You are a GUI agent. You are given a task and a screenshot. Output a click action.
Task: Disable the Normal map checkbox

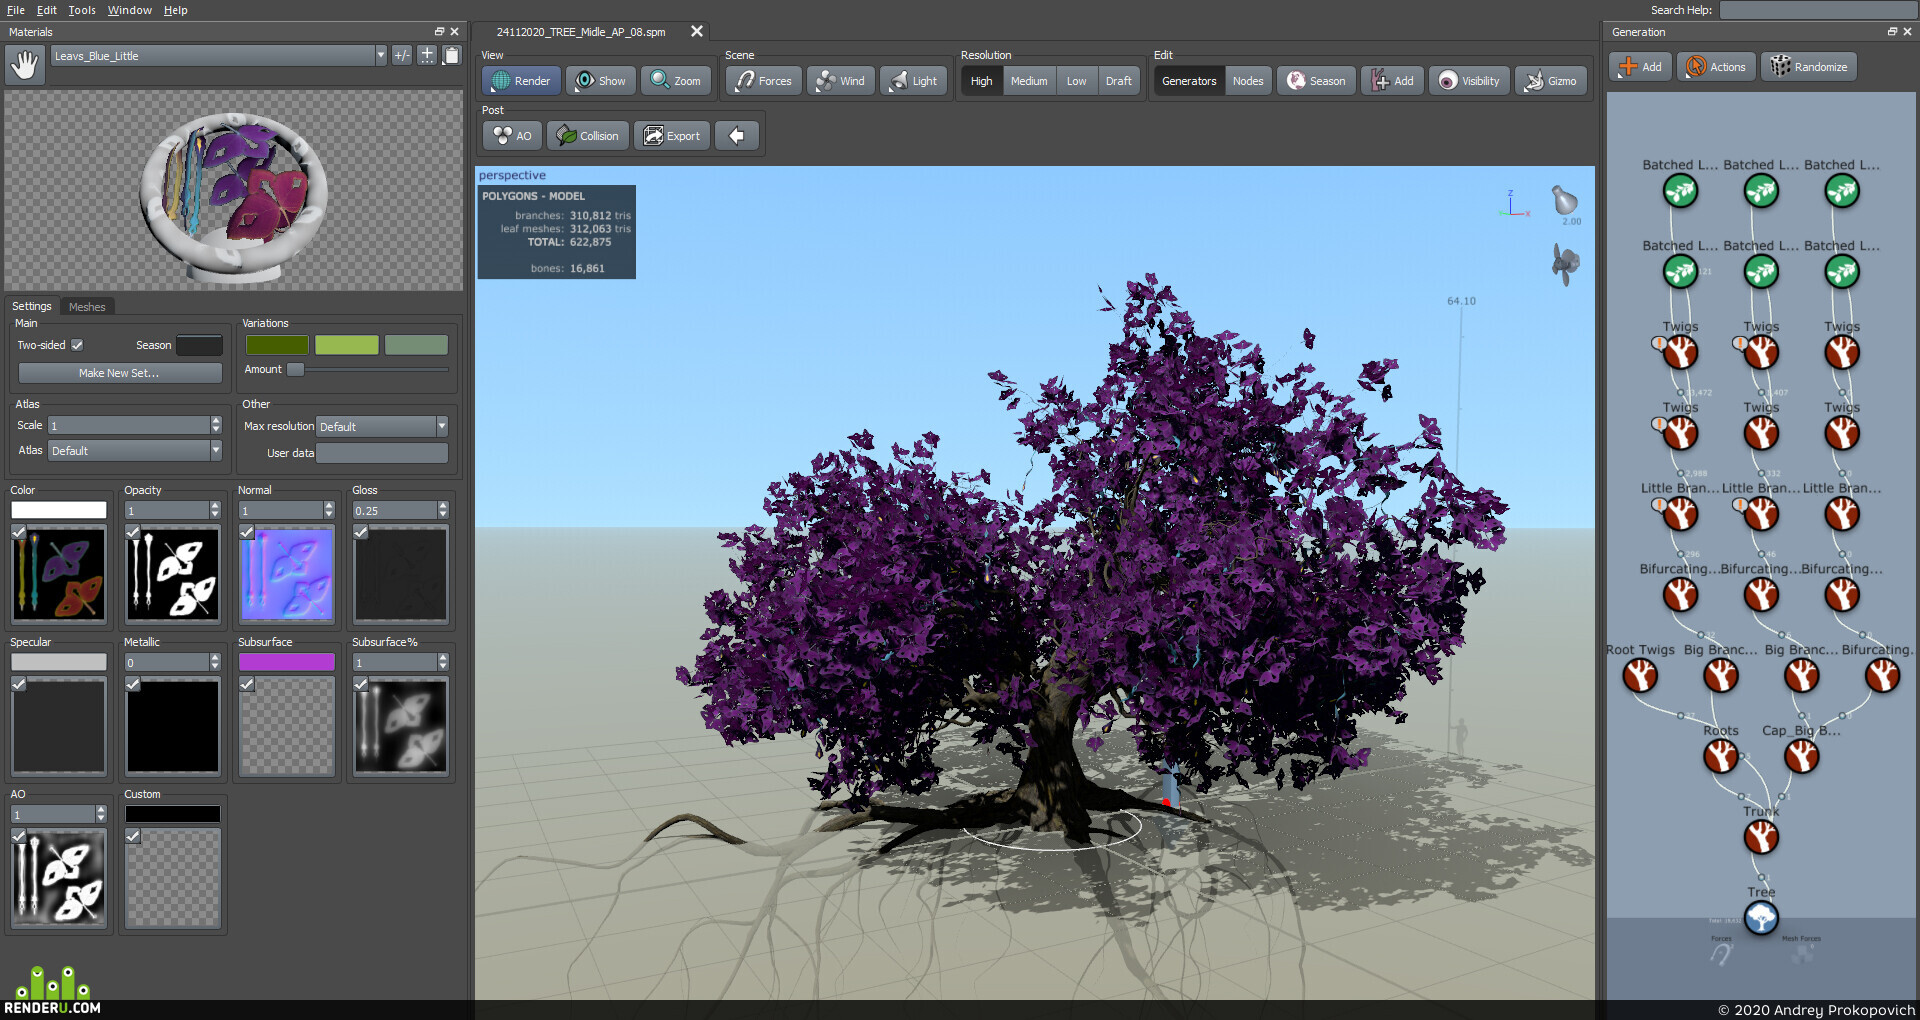(247, 532)
